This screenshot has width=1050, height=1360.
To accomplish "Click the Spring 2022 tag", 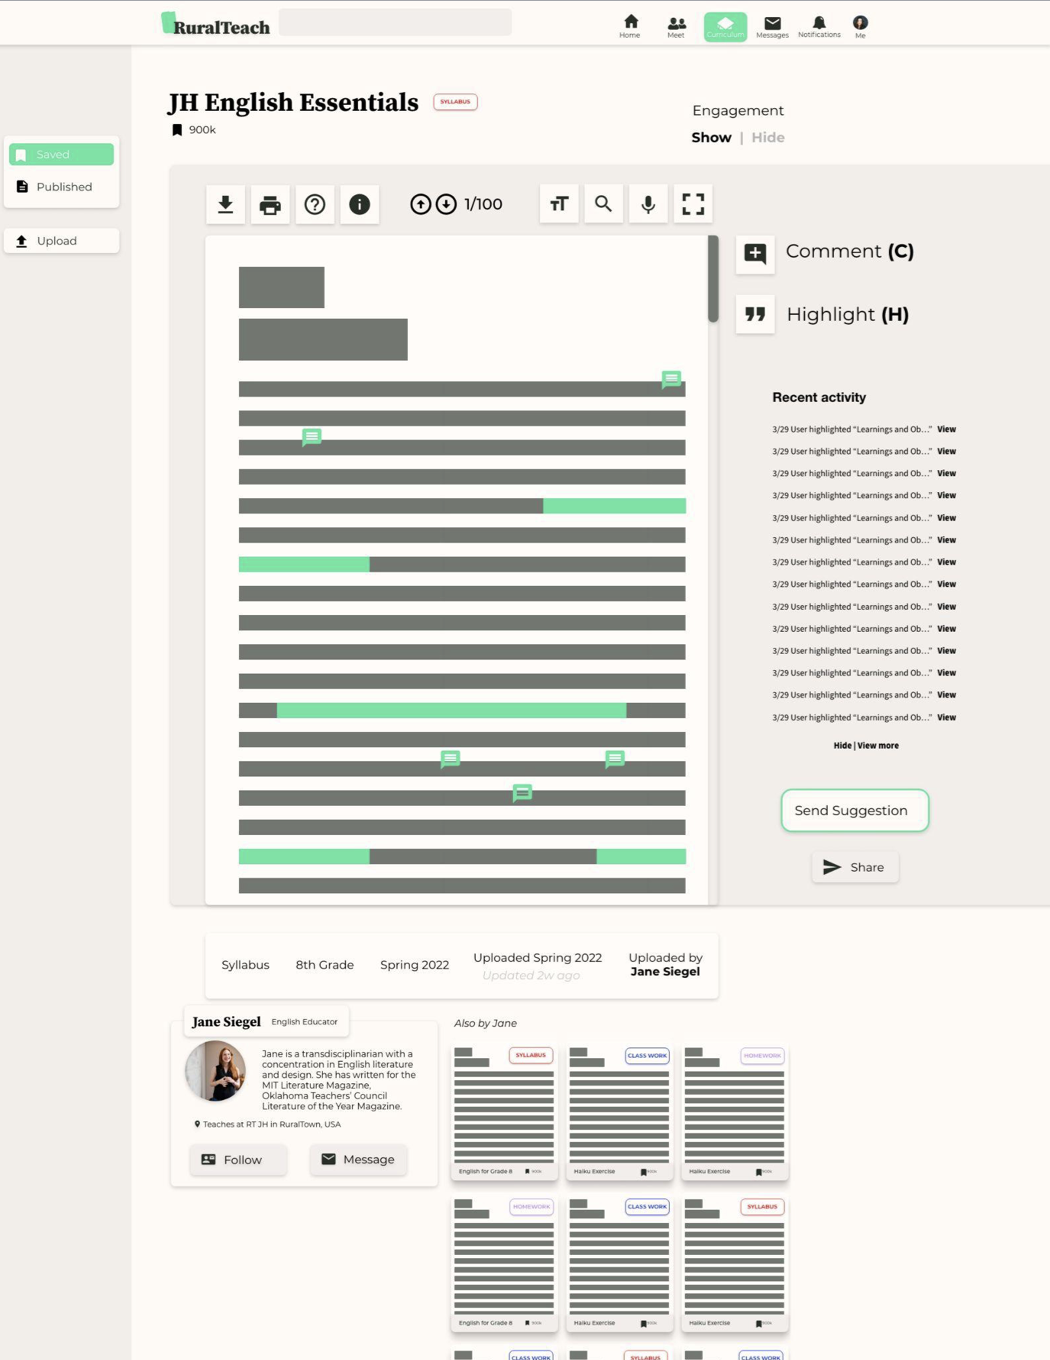I will (414, 965).
